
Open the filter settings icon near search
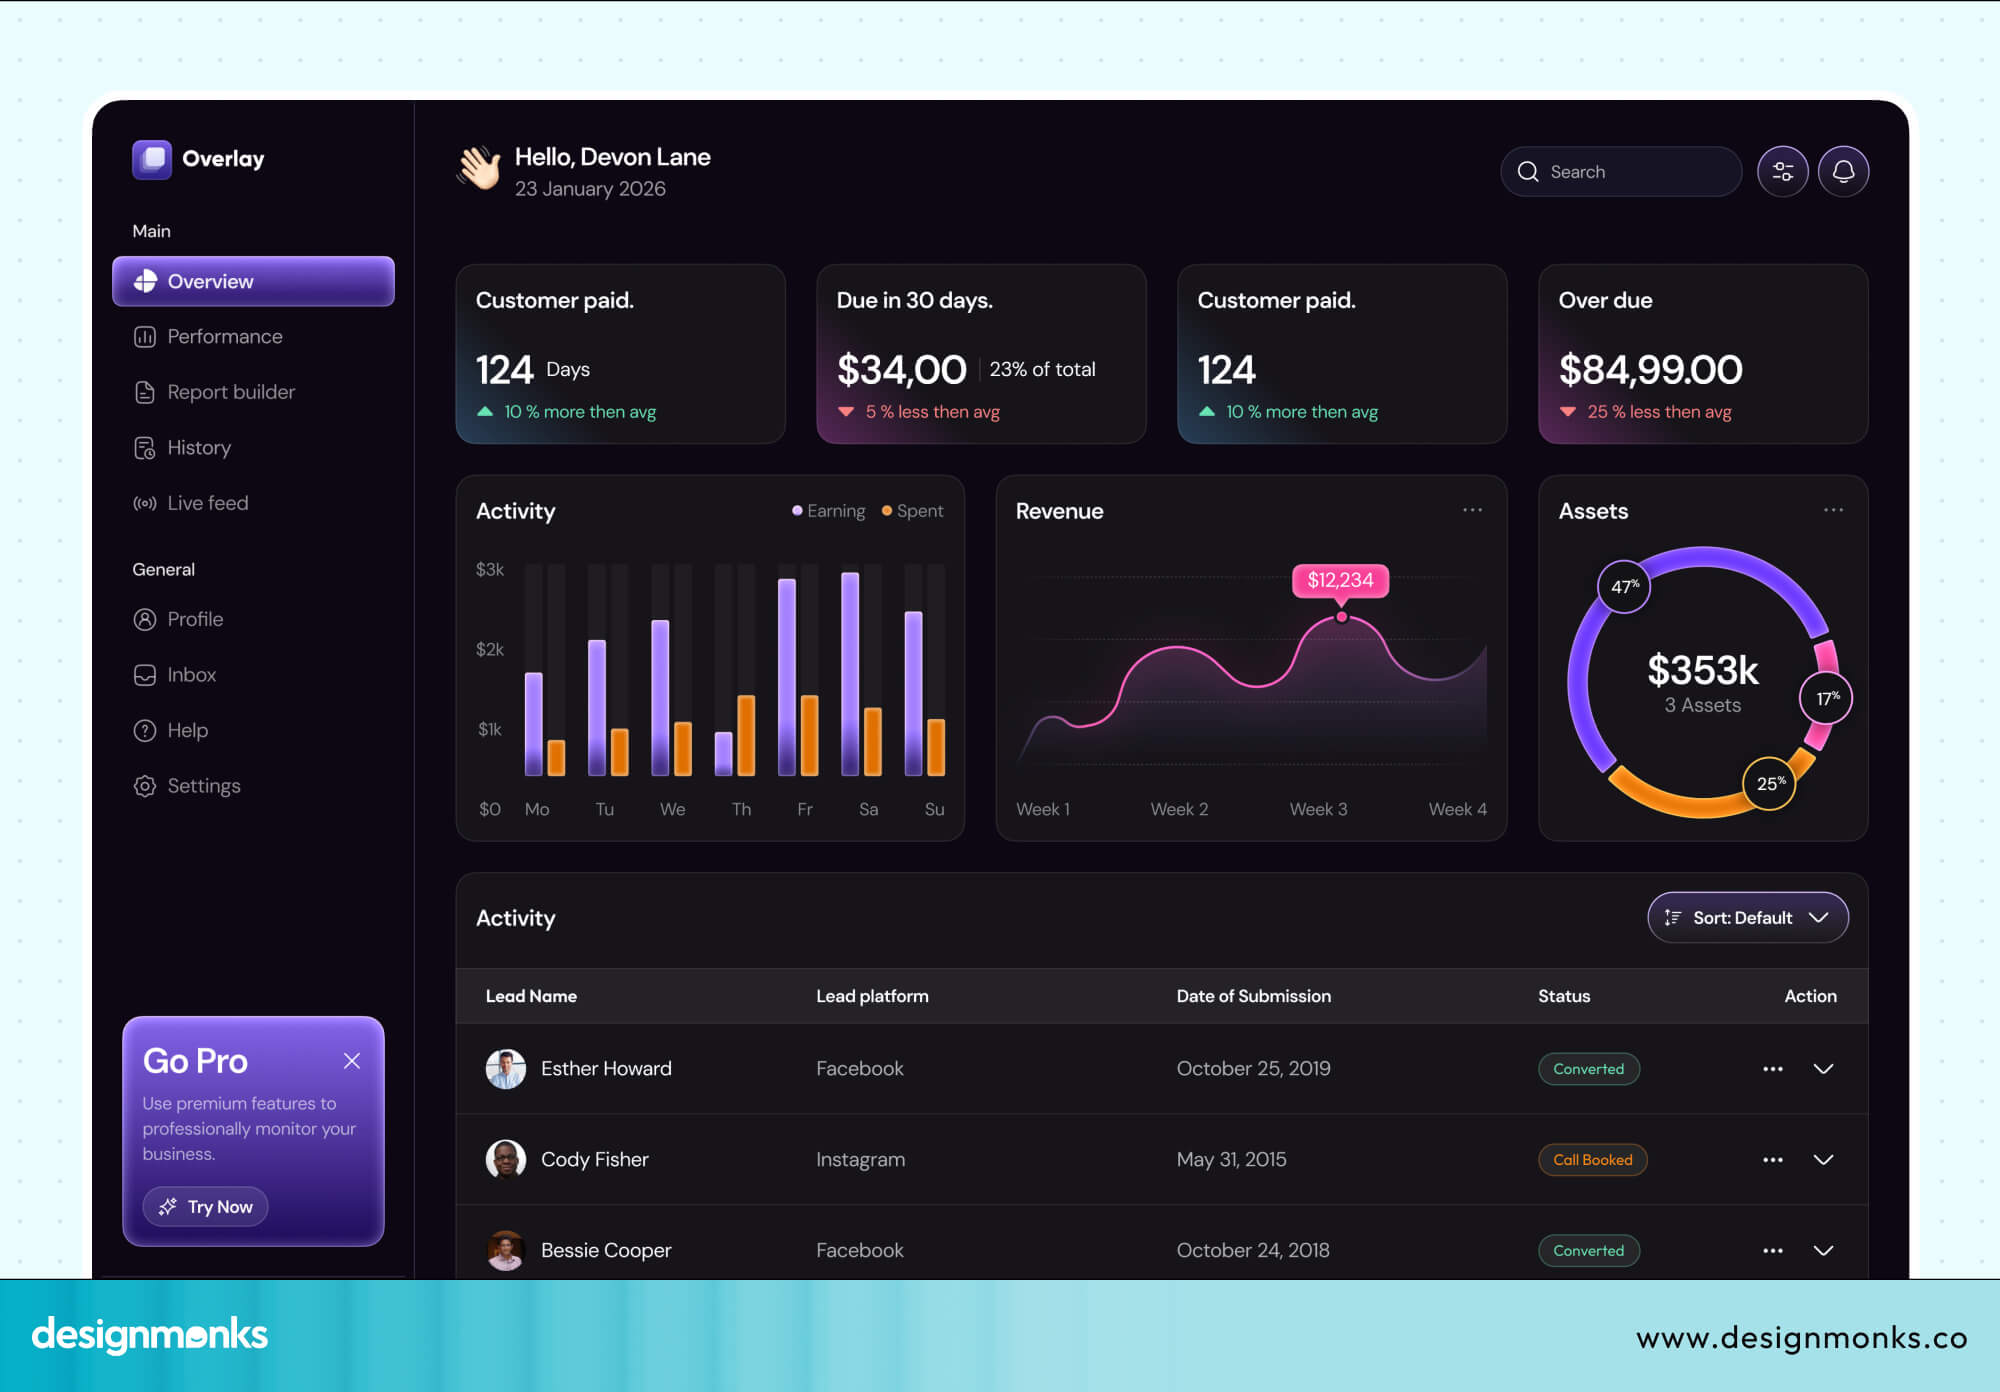(1782, 171)
